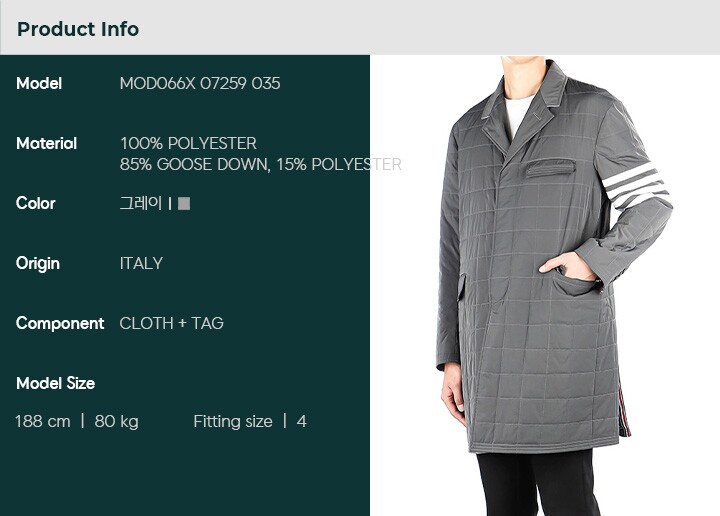Click the 100% POLYESTER material line

click(188, 143)
